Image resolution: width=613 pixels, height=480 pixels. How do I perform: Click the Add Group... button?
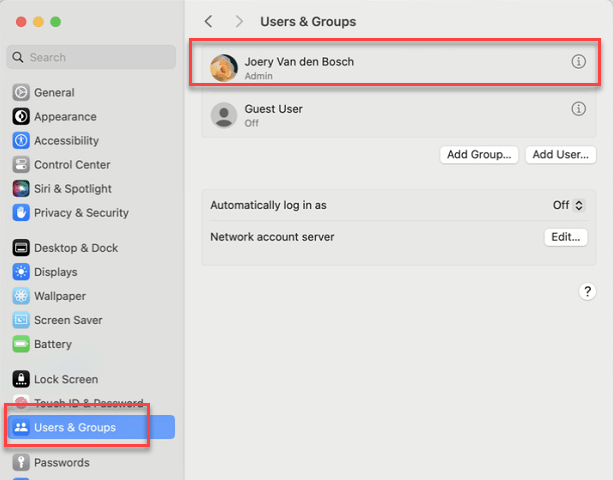[x=479, y=154]
